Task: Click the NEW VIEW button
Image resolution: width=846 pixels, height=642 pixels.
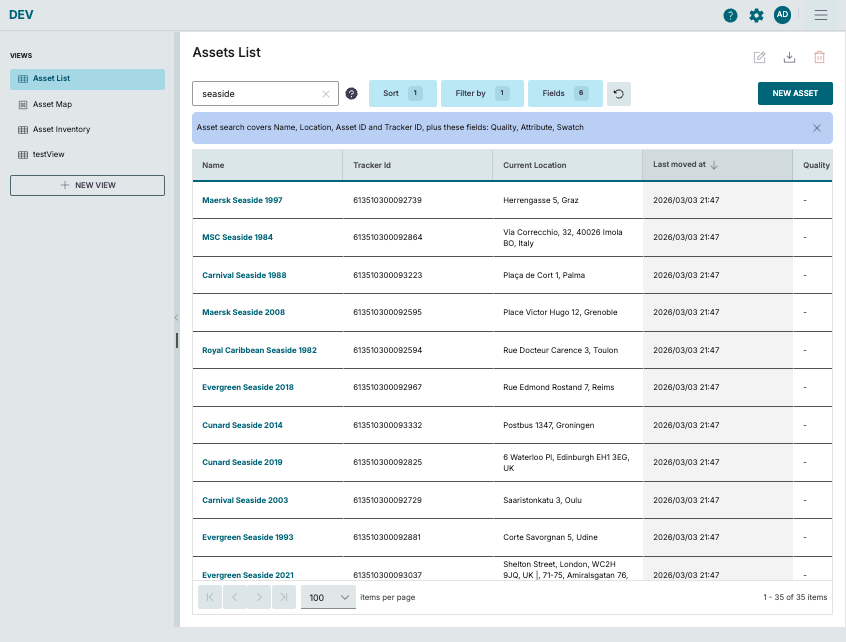Action: [87, 185]
